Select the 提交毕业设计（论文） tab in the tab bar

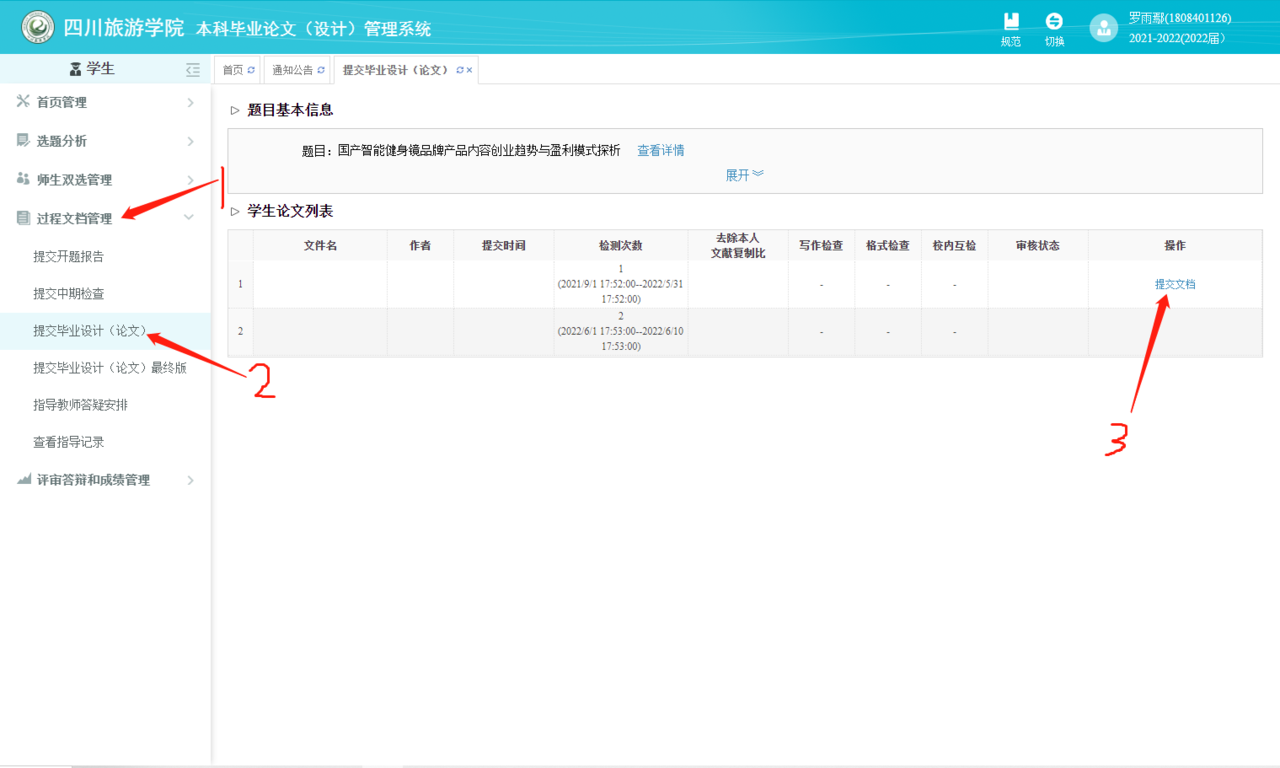click(397, 70)
